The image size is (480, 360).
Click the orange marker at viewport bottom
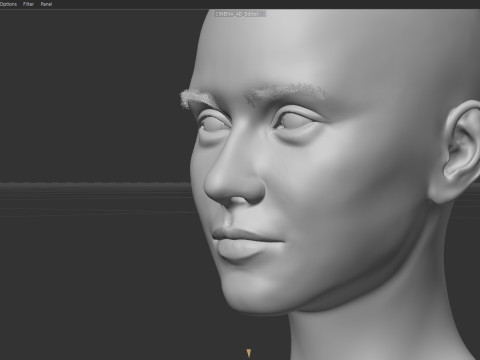249,353
